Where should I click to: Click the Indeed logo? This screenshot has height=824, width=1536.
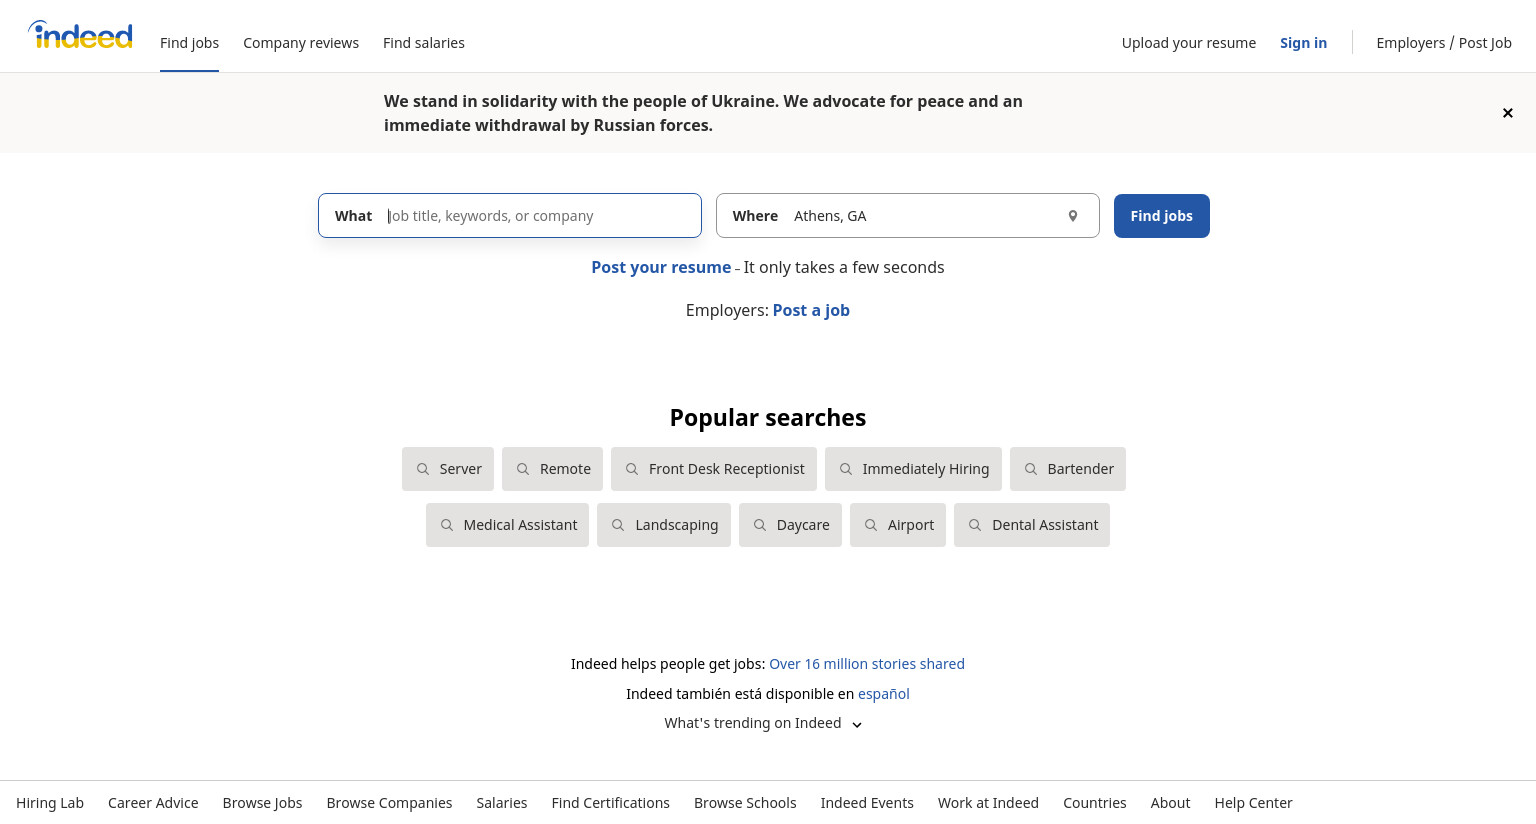click(x=80, y=35)
